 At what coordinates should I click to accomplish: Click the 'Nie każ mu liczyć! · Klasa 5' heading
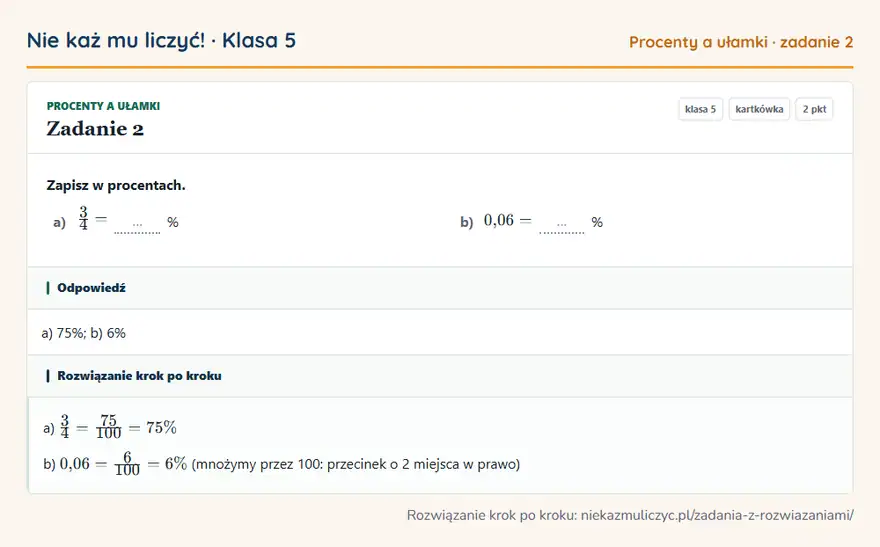(161, 41)
